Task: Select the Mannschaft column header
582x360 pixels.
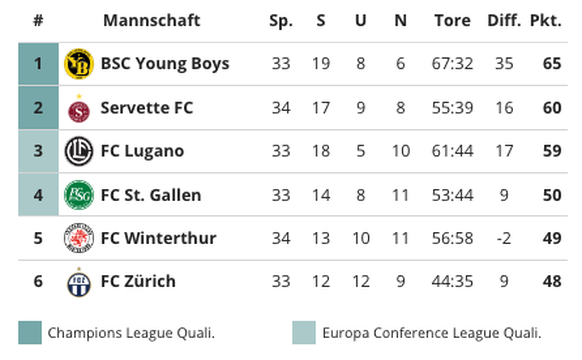Action: pyautogui.click(x=152, y=20)
